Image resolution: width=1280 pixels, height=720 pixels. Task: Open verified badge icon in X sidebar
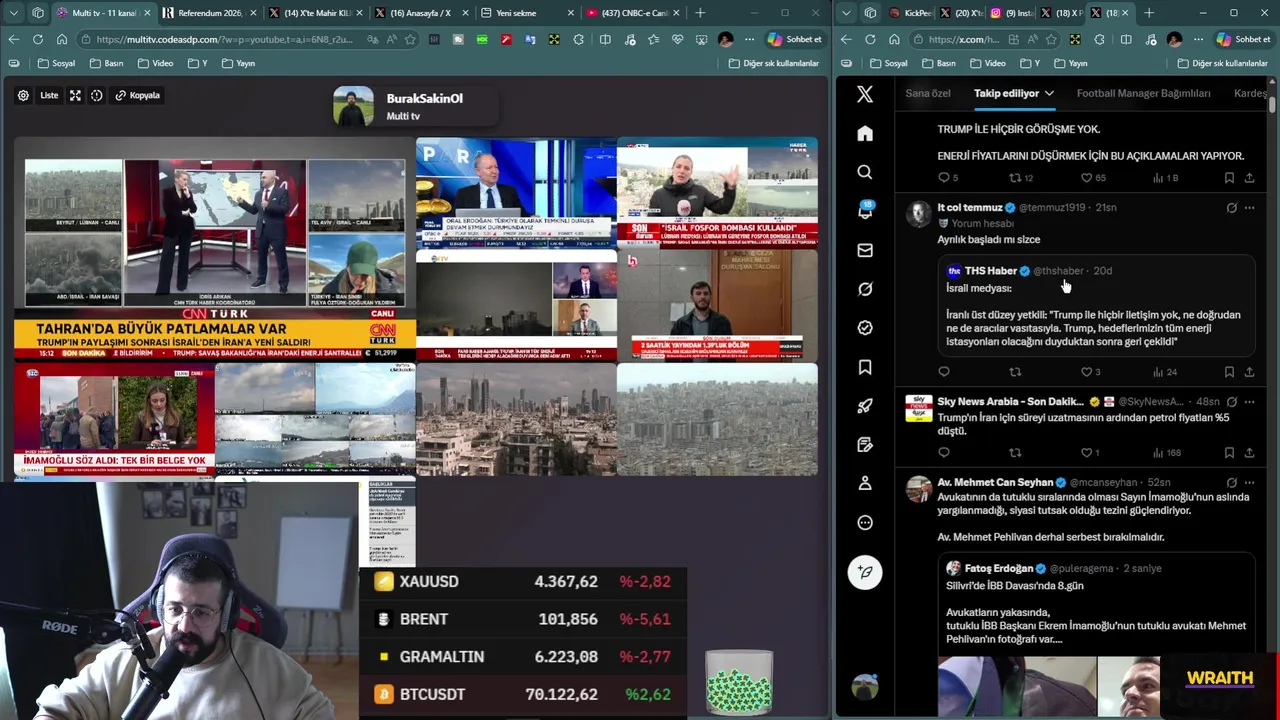865,328
